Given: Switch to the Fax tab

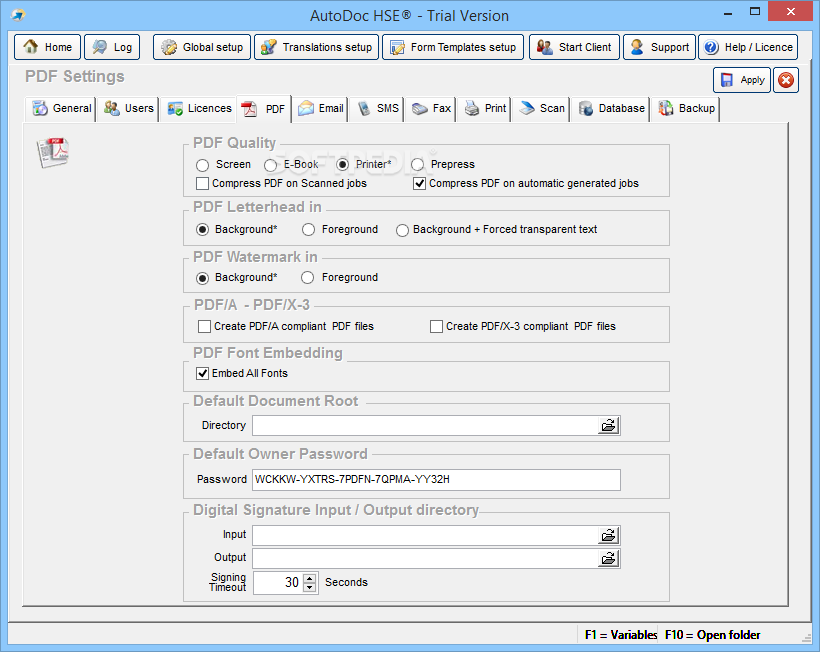Looking at the screenshot, I should 431,109.
